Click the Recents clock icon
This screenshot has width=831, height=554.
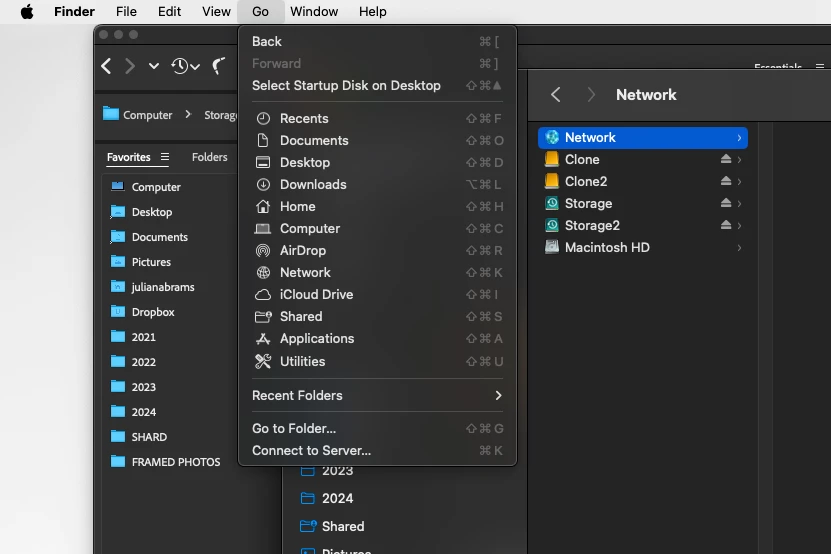pos(263,118)
